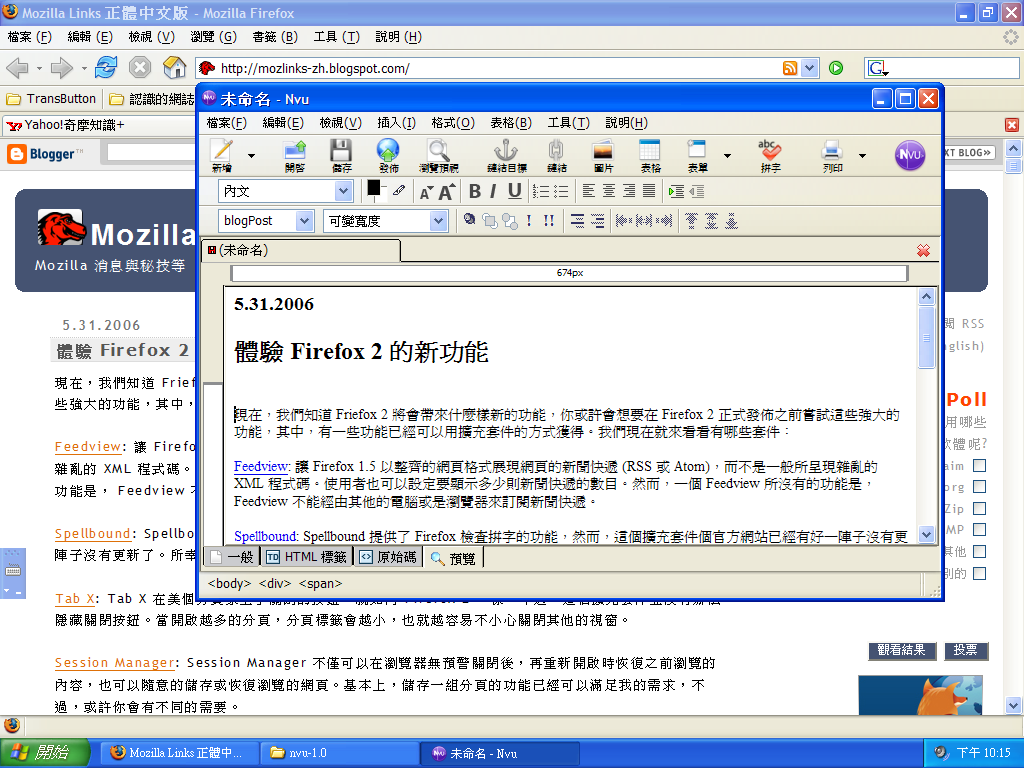Screen dimensions: 1024x768
Task: Switch to 原始碼 source view tab
Action: point(388,557)
